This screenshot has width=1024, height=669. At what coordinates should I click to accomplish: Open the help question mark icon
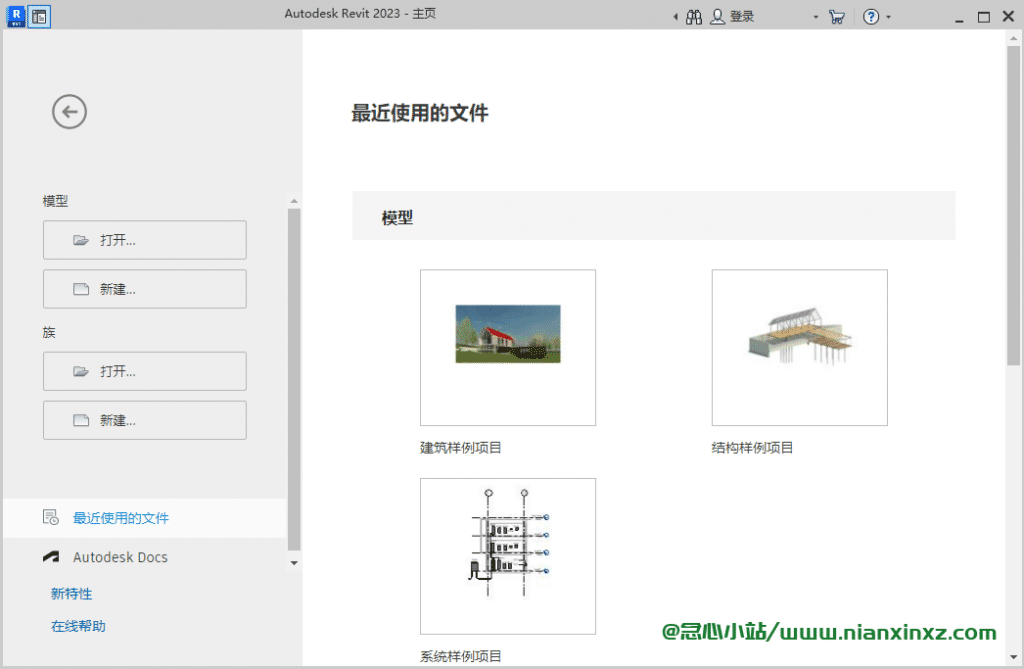tap(871, 17)
